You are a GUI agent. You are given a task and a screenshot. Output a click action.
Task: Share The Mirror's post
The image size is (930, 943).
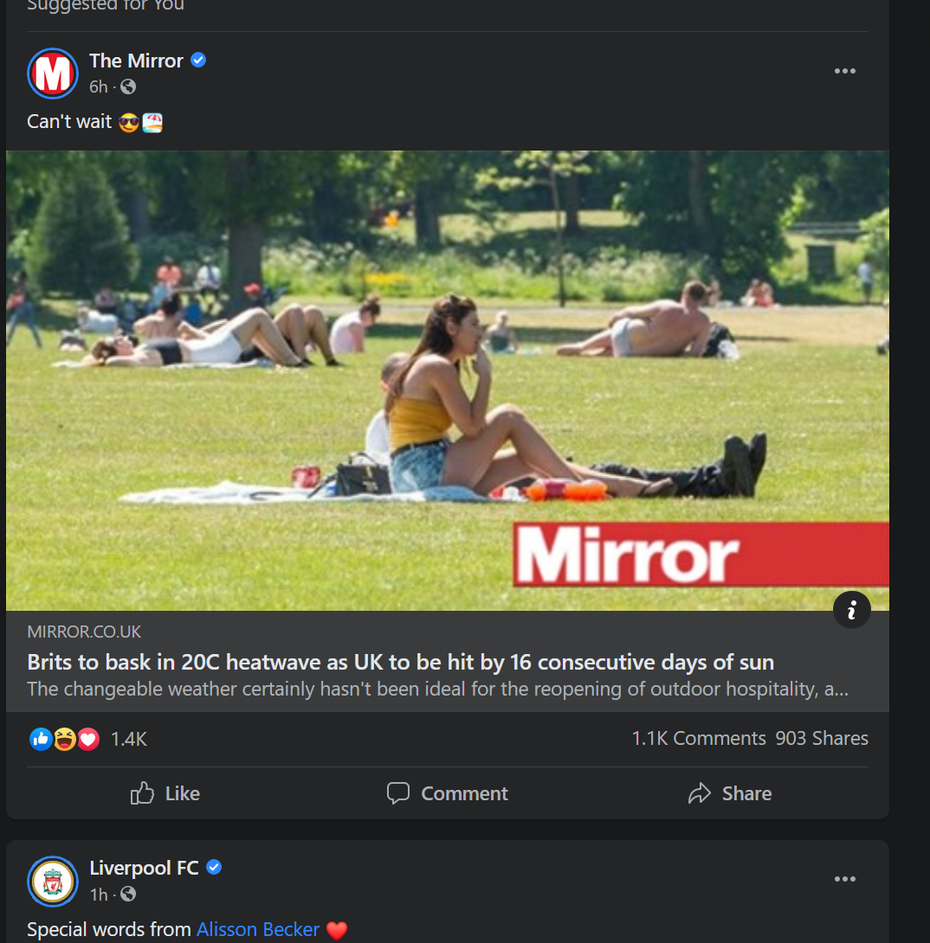pos(730,793)
